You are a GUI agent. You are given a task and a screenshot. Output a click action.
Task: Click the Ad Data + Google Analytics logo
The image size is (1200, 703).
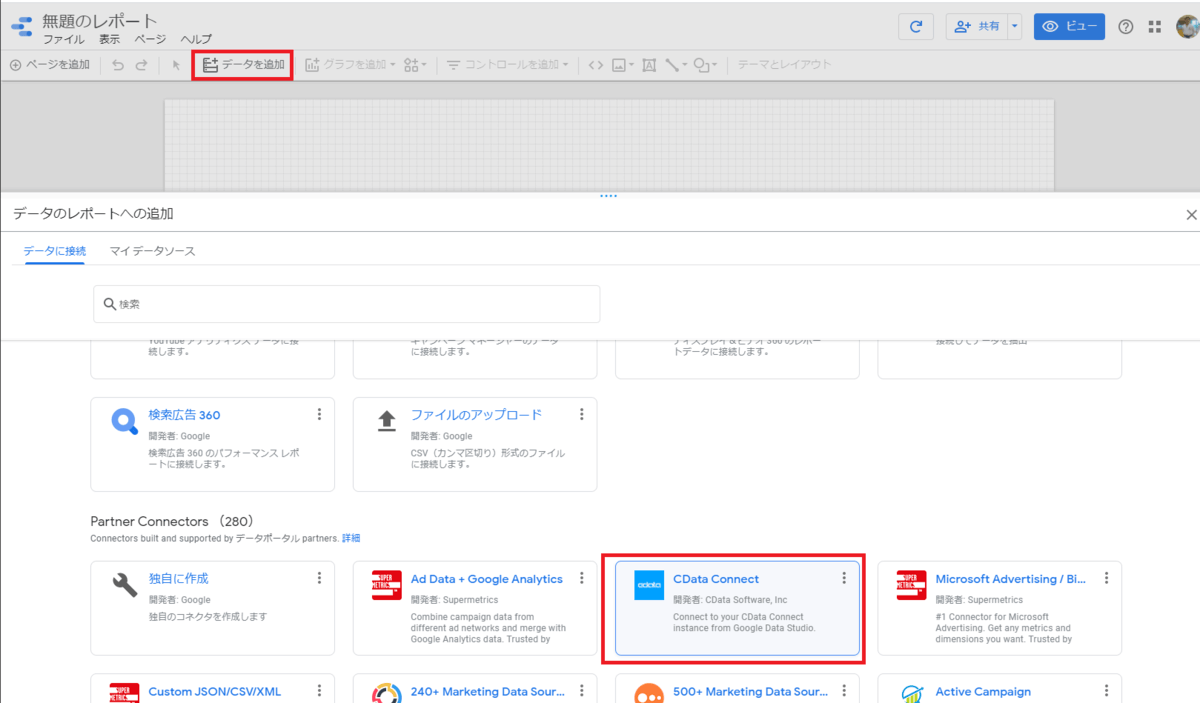tap(387, 585)
